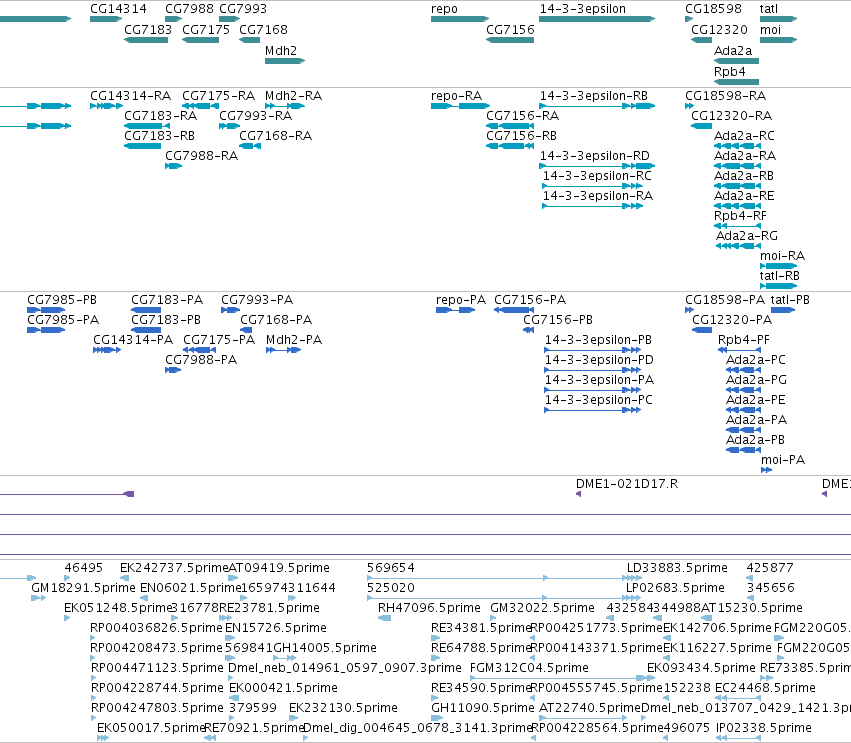Click transcript Mdh2-RA
Viewport: 851px width, 743px height.
pos(293,96)
